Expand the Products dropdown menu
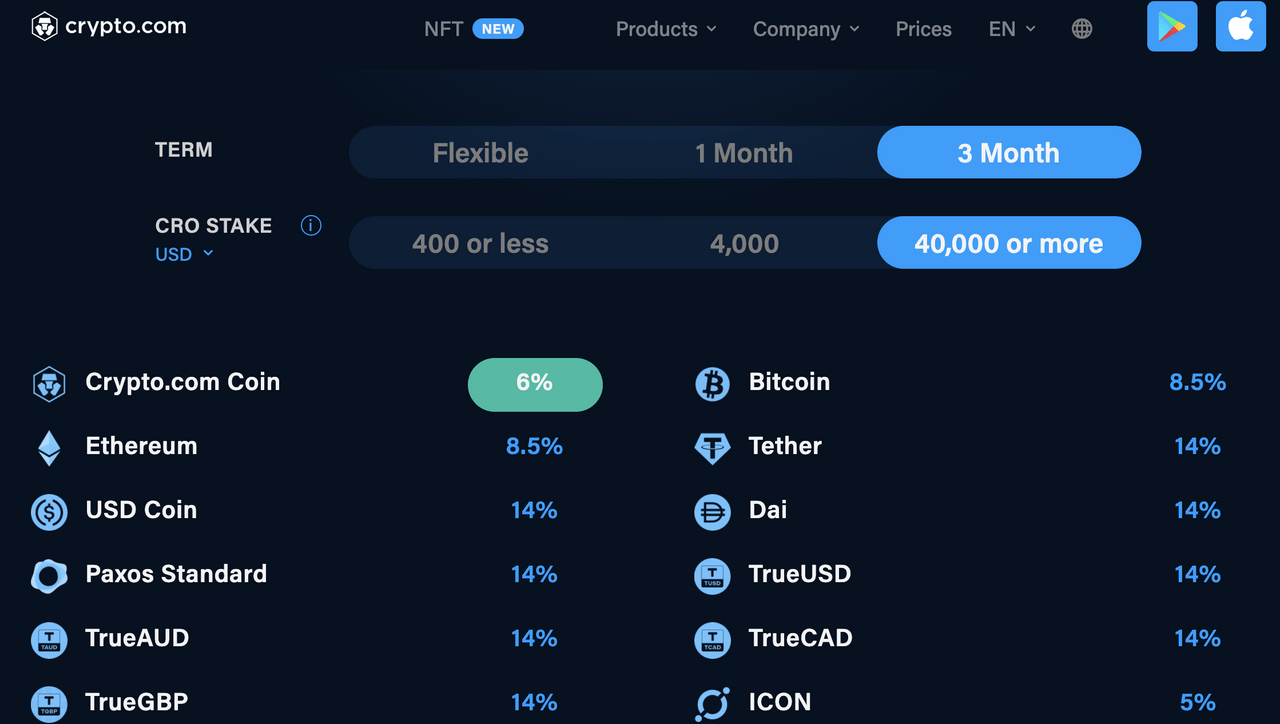 pyautogui.click(x=666, y=29)
